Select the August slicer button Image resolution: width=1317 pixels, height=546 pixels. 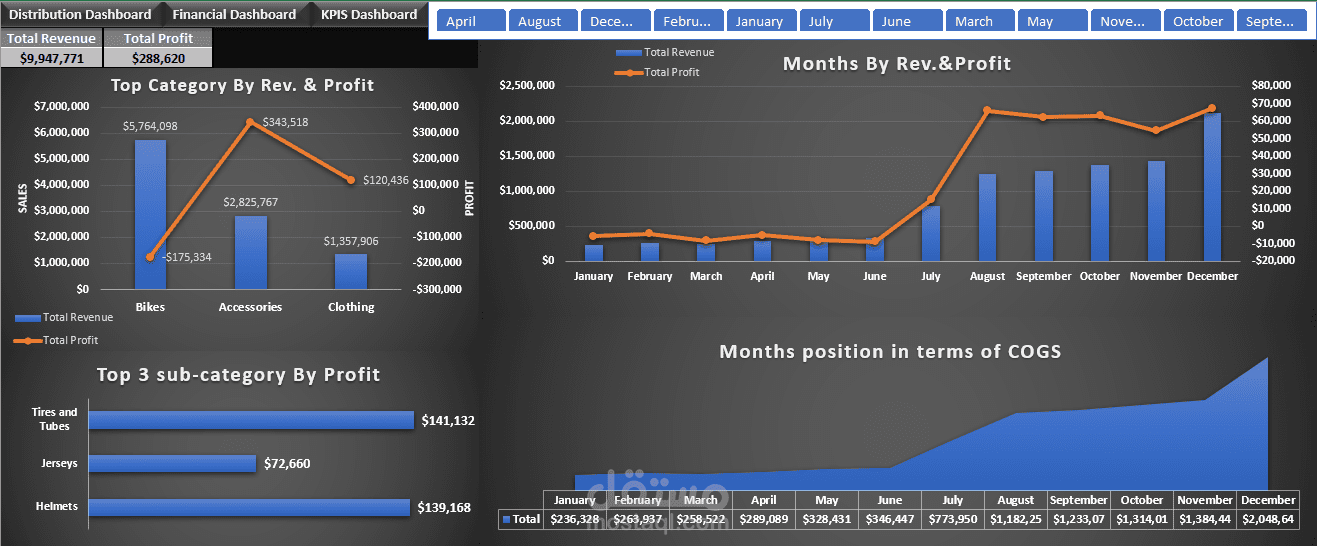(543, 21)
